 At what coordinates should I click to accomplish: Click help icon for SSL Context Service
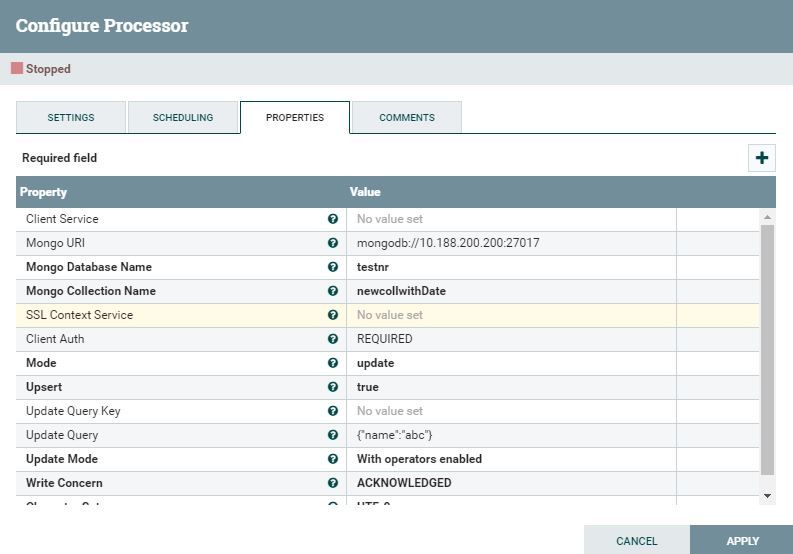point(332,315)
